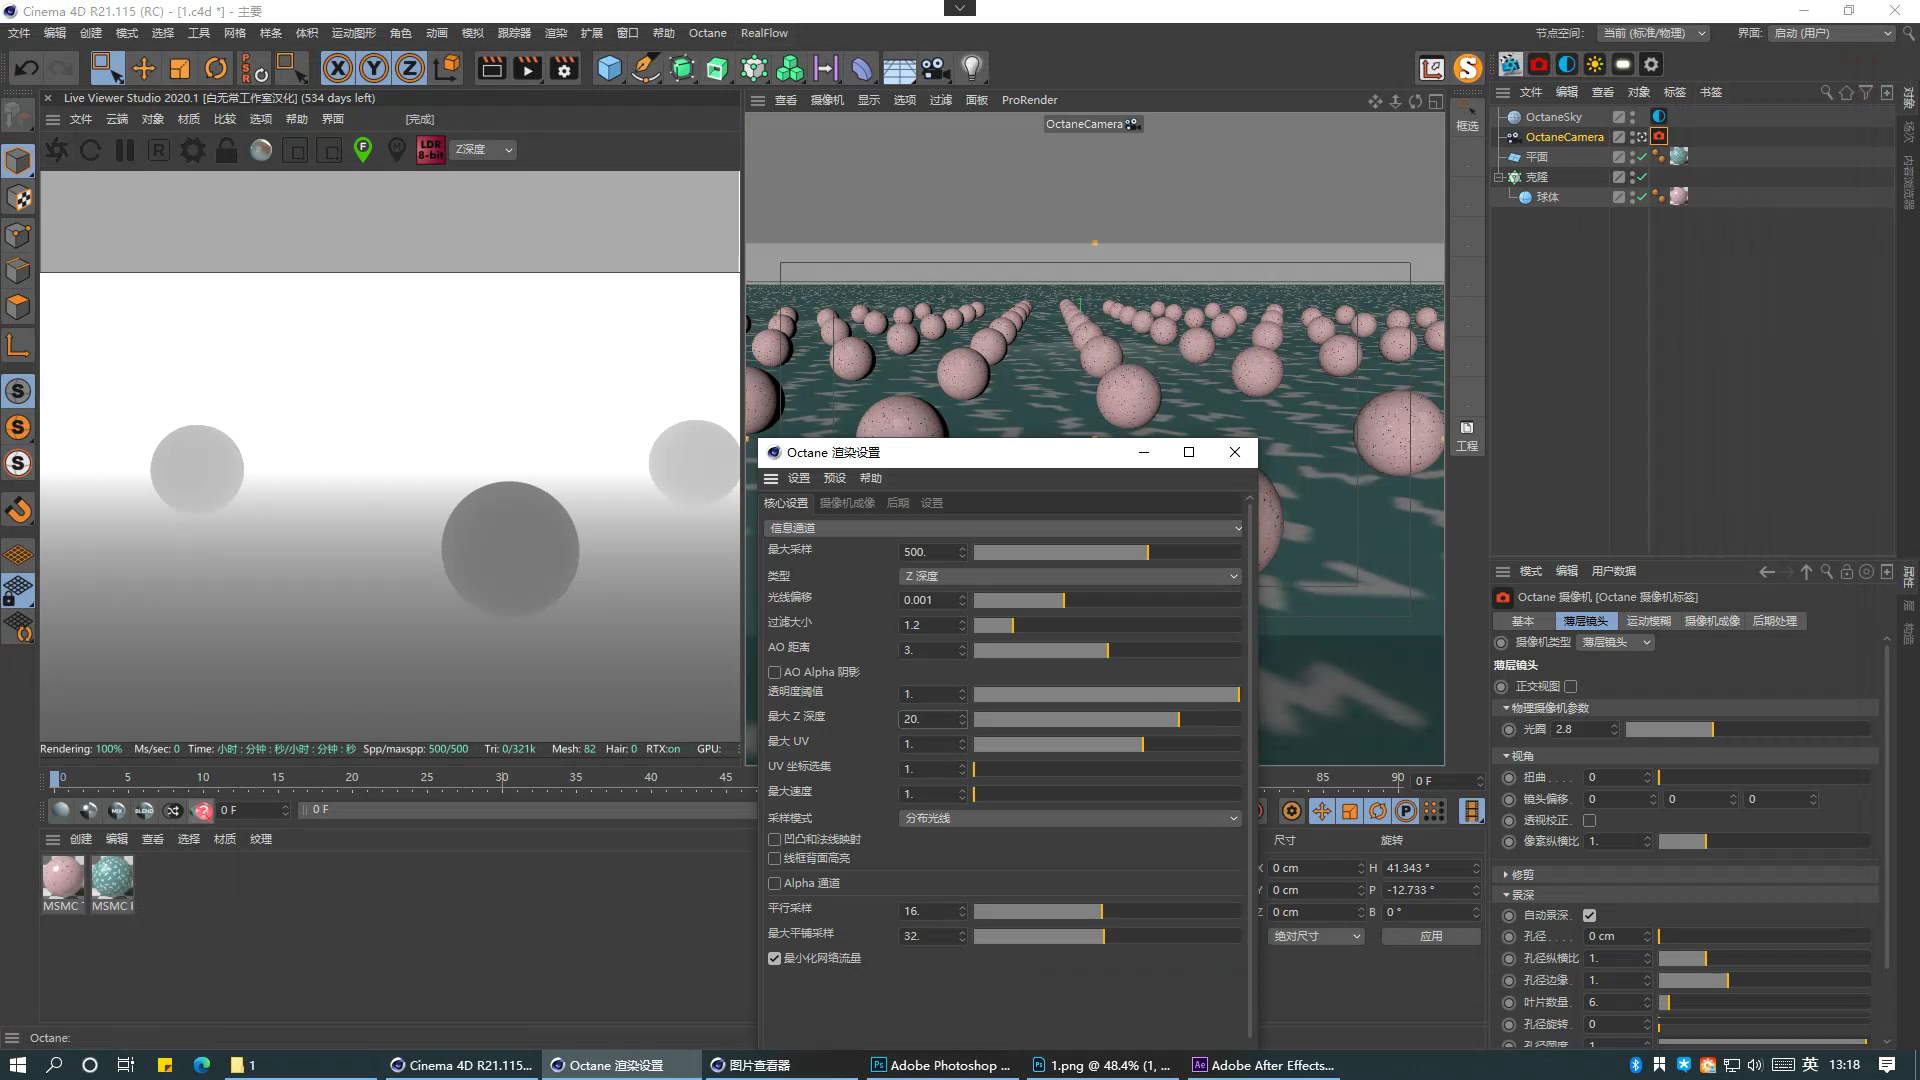The height and width of the screenshot is (1080, 1920).
Task: Open 类型 Z 深度 dropdown
Action: tap(1070, 576)
